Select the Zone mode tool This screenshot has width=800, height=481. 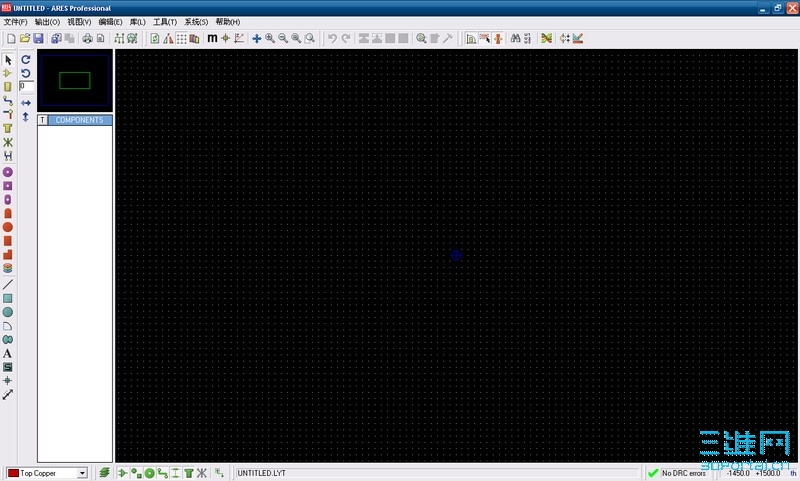click(x=8, y=129)
